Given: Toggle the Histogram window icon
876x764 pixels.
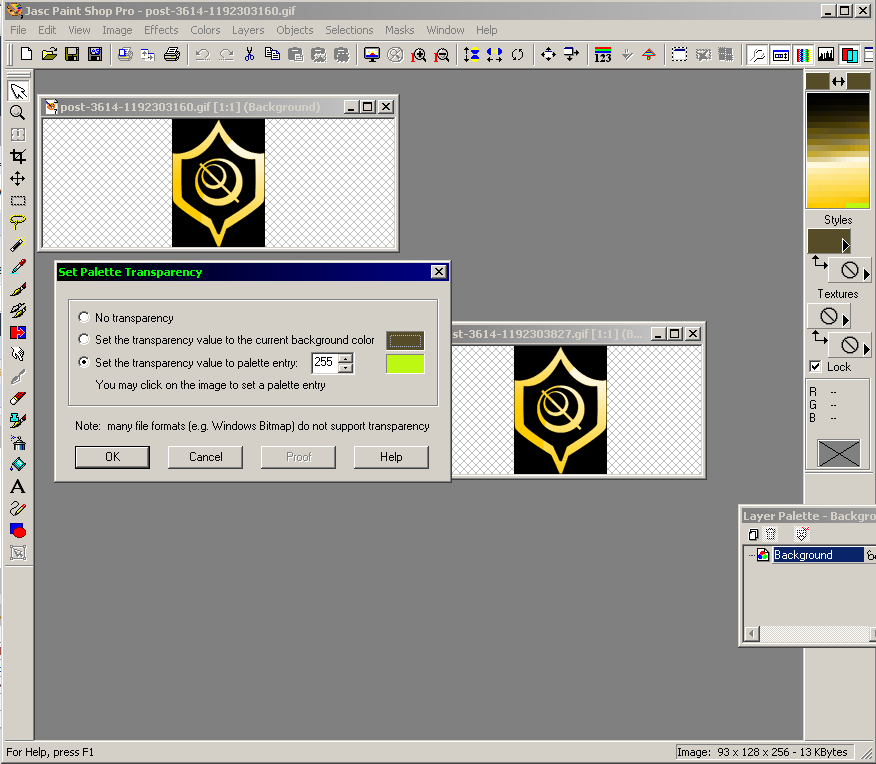Looking at the screenshot, I should (826, 54).
